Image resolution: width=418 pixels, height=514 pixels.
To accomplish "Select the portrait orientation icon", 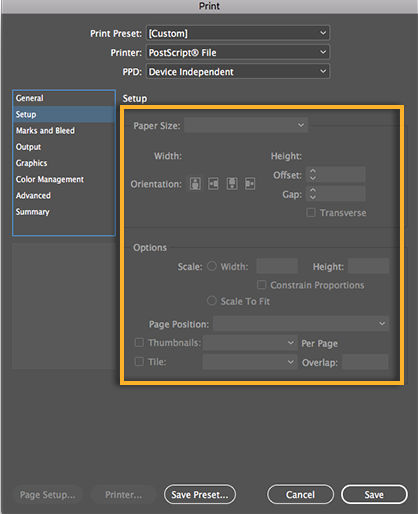I will 195,184.
